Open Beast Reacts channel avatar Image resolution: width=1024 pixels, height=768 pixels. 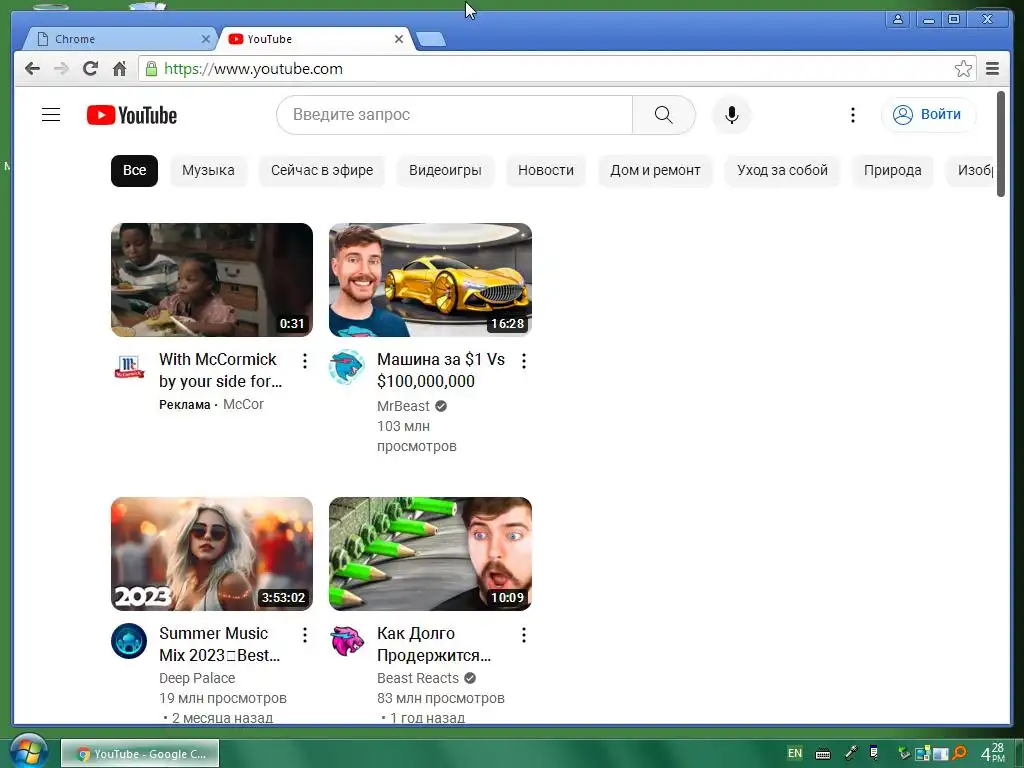tap(347, 641)
